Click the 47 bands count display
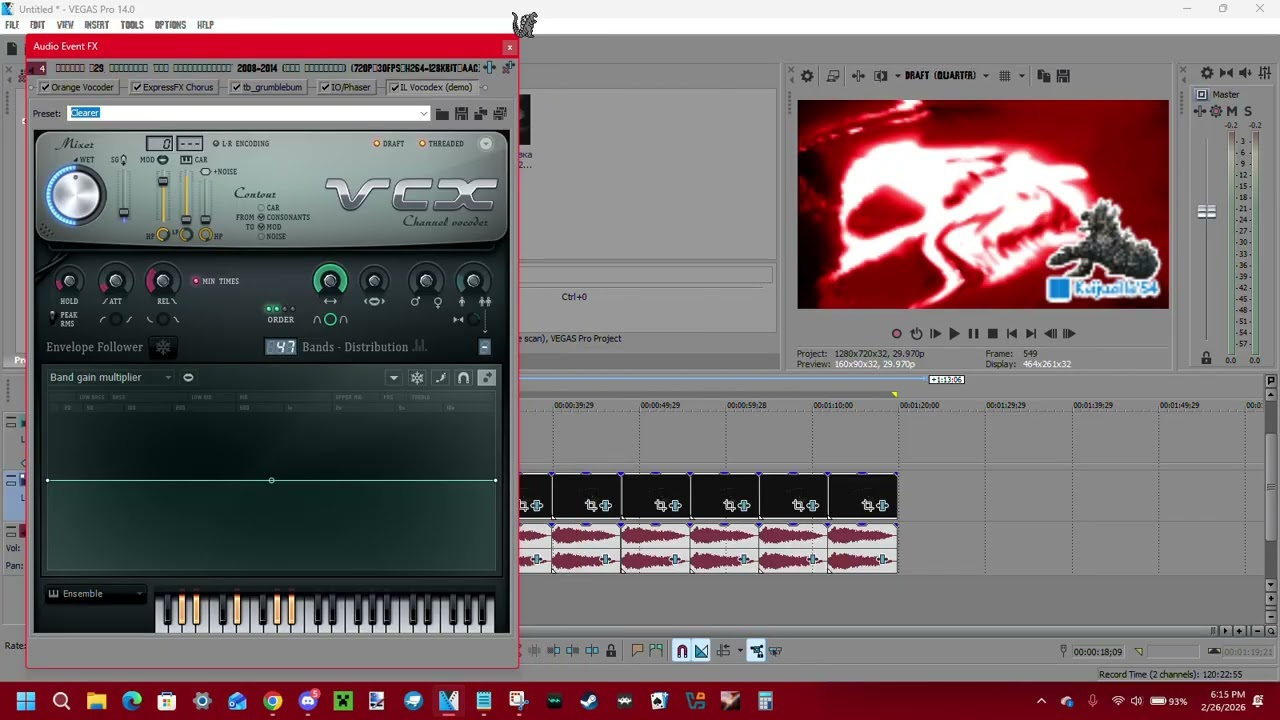The image size is (1280, 720). pos(281,347)
